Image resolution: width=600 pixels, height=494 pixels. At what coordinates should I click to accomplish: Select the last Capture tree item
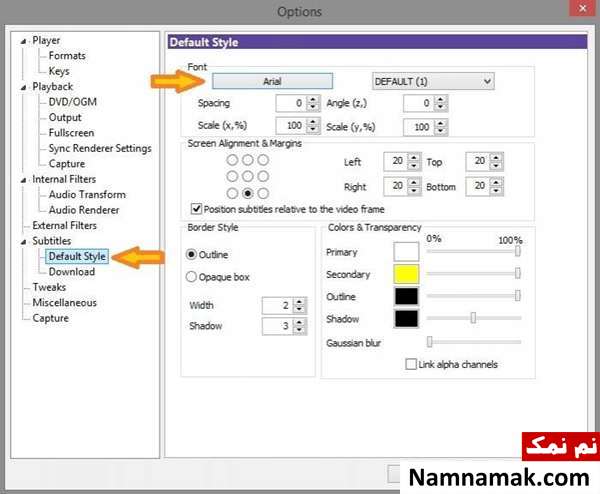pos(51,318)
